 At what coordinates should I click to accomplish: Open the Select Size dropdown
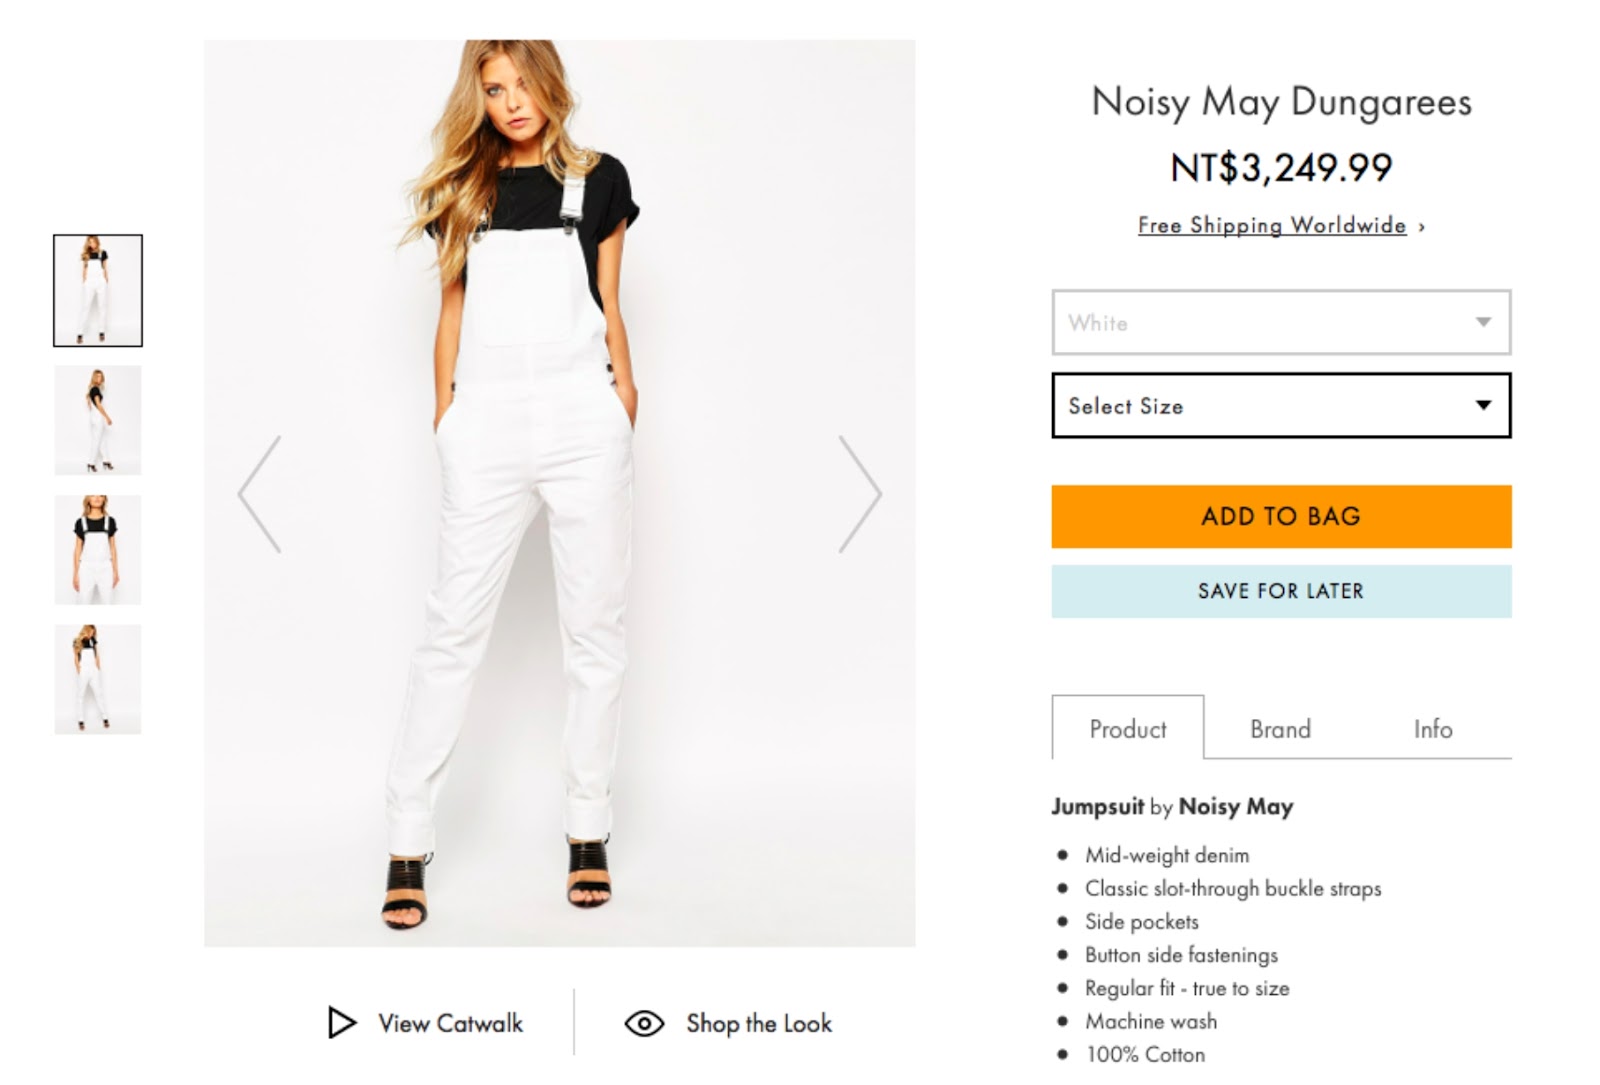coord(1260,406)
